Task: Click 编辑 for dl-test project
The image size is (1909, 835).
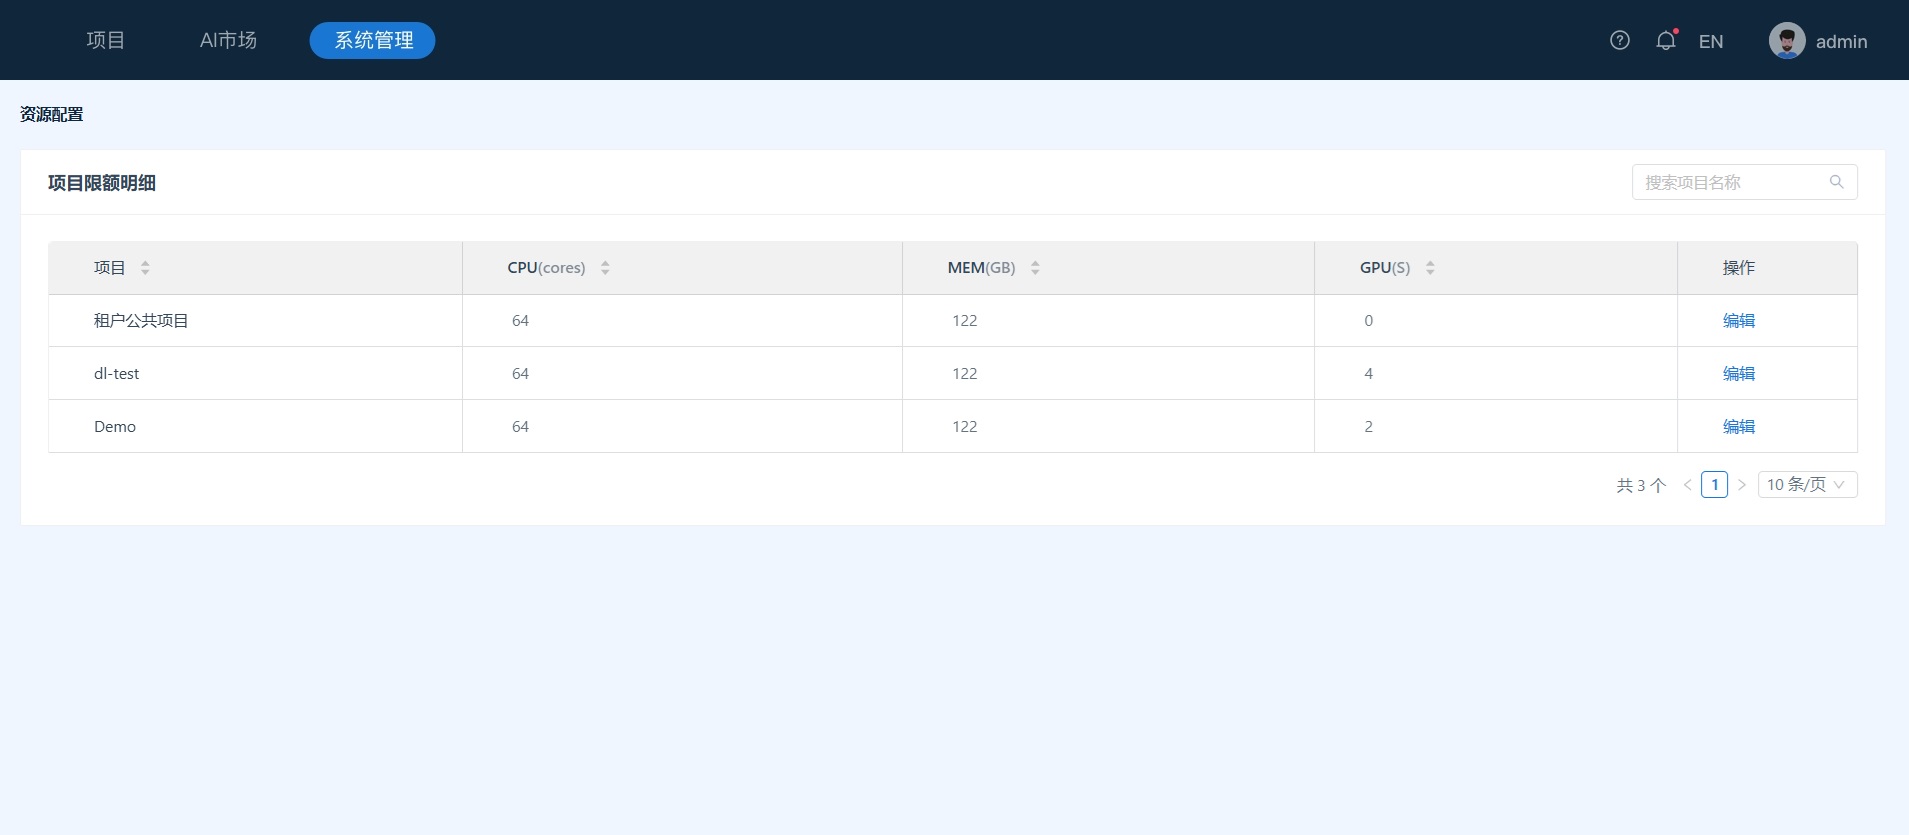Action: coord(1738,374)
